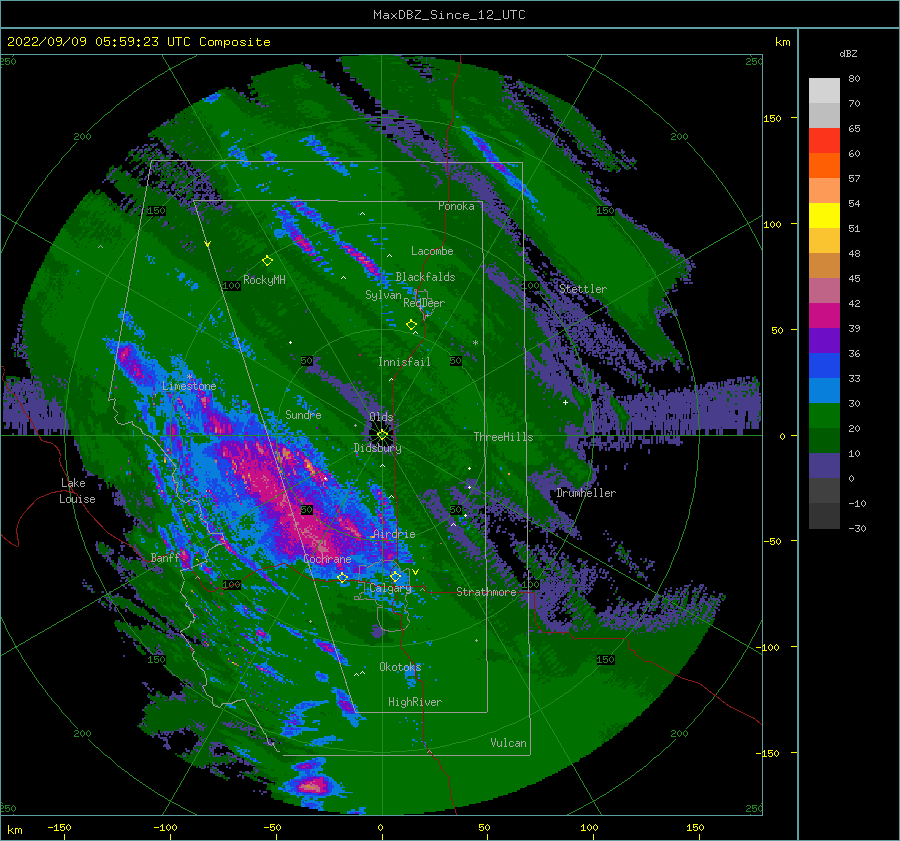
Task: Pick the orange 57–60 dBZ legend swatch
Action: (x=824, y=166)
